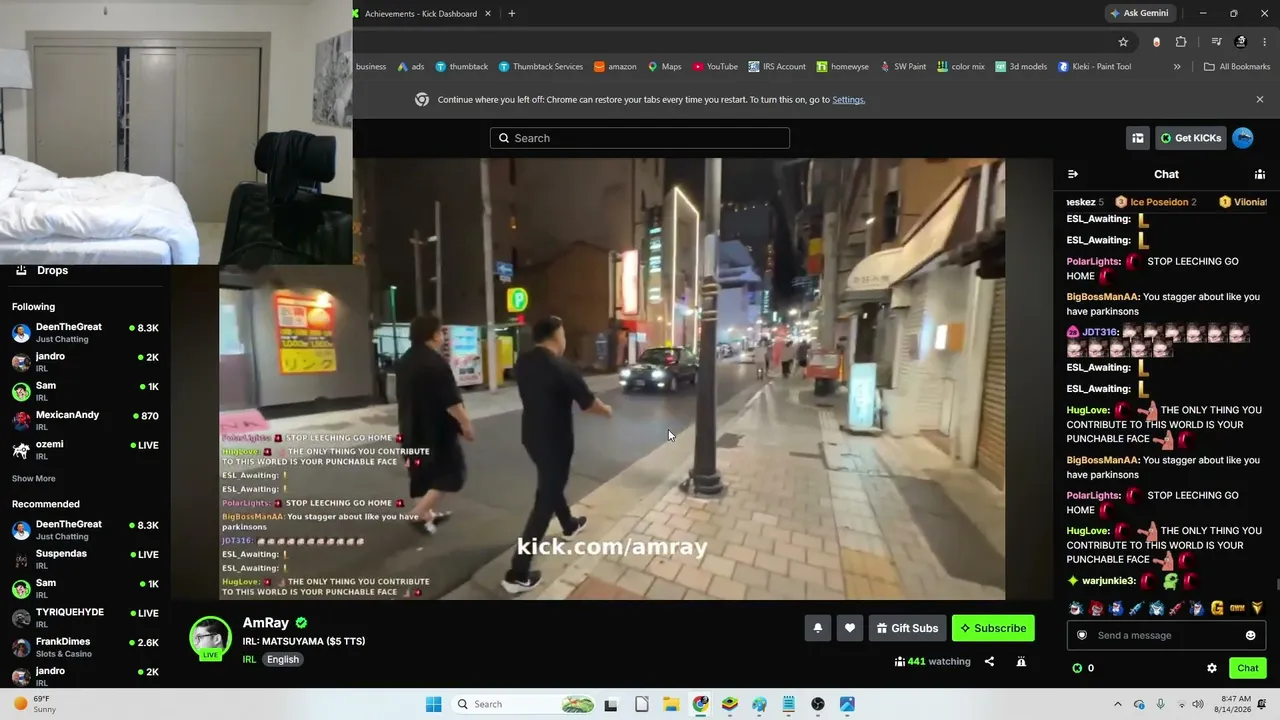1280x720 pixels.
Task: Click the Gift Subs button
Action: tap(907, 628)
